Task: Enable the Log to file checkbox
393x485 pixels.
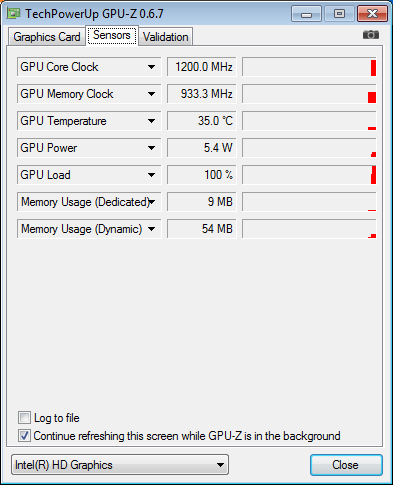Action: tap(24, 418)
